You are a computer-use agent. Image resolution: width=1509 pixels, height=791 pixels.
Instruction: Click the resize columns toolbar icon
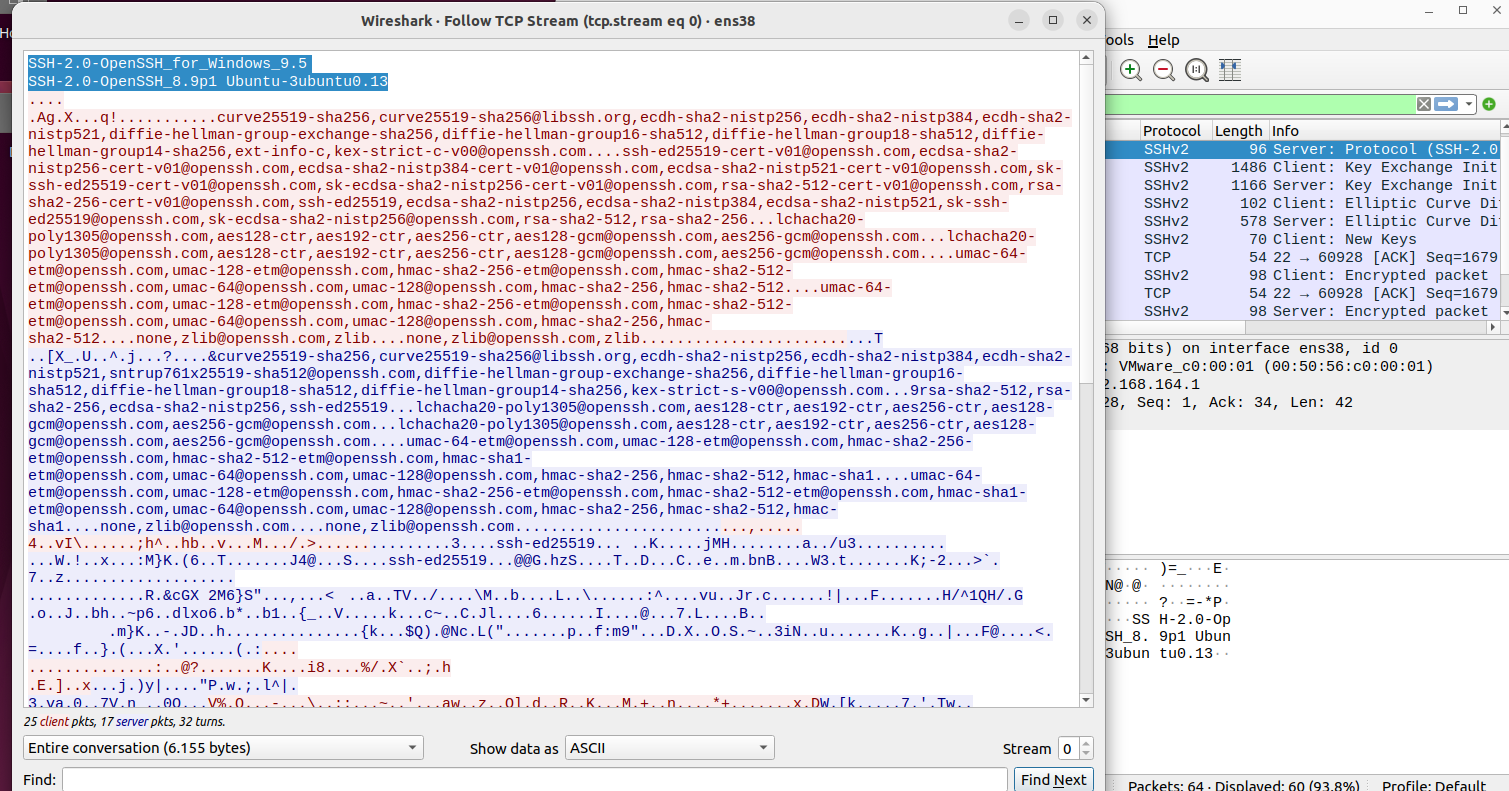[x=1229, y=70]
